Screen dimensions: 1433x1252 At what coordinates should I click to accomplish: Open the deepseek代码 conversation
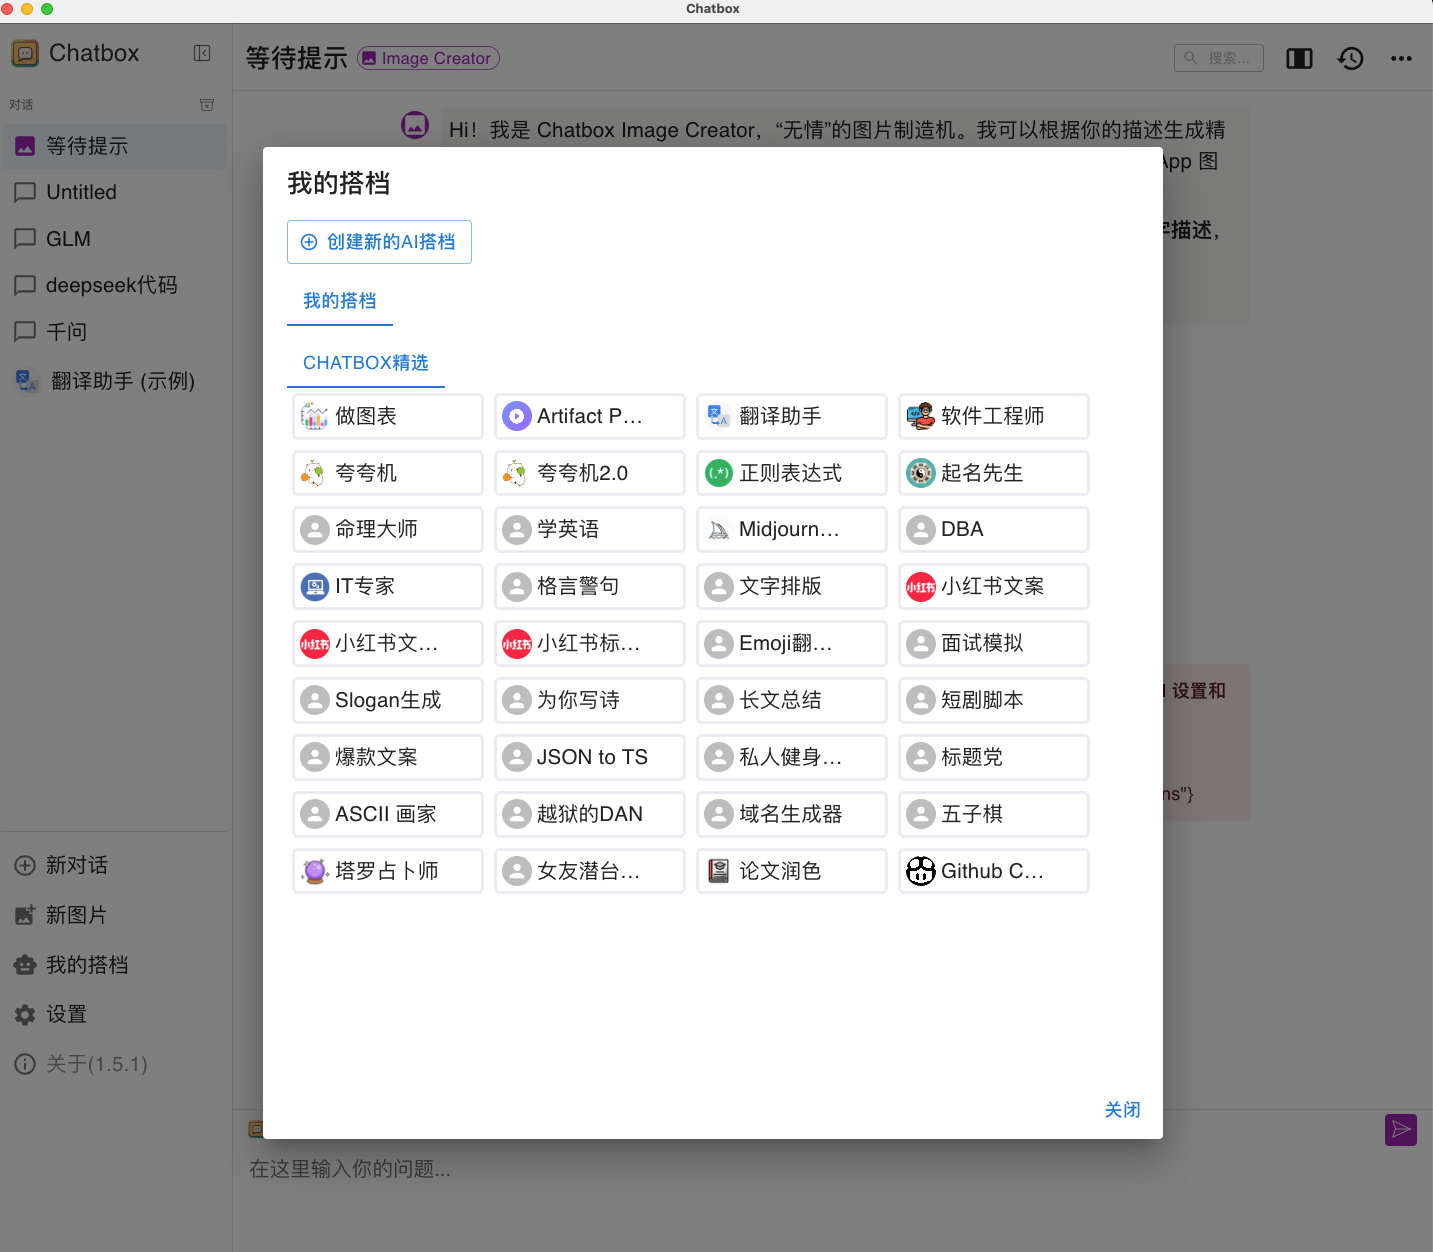114,285
